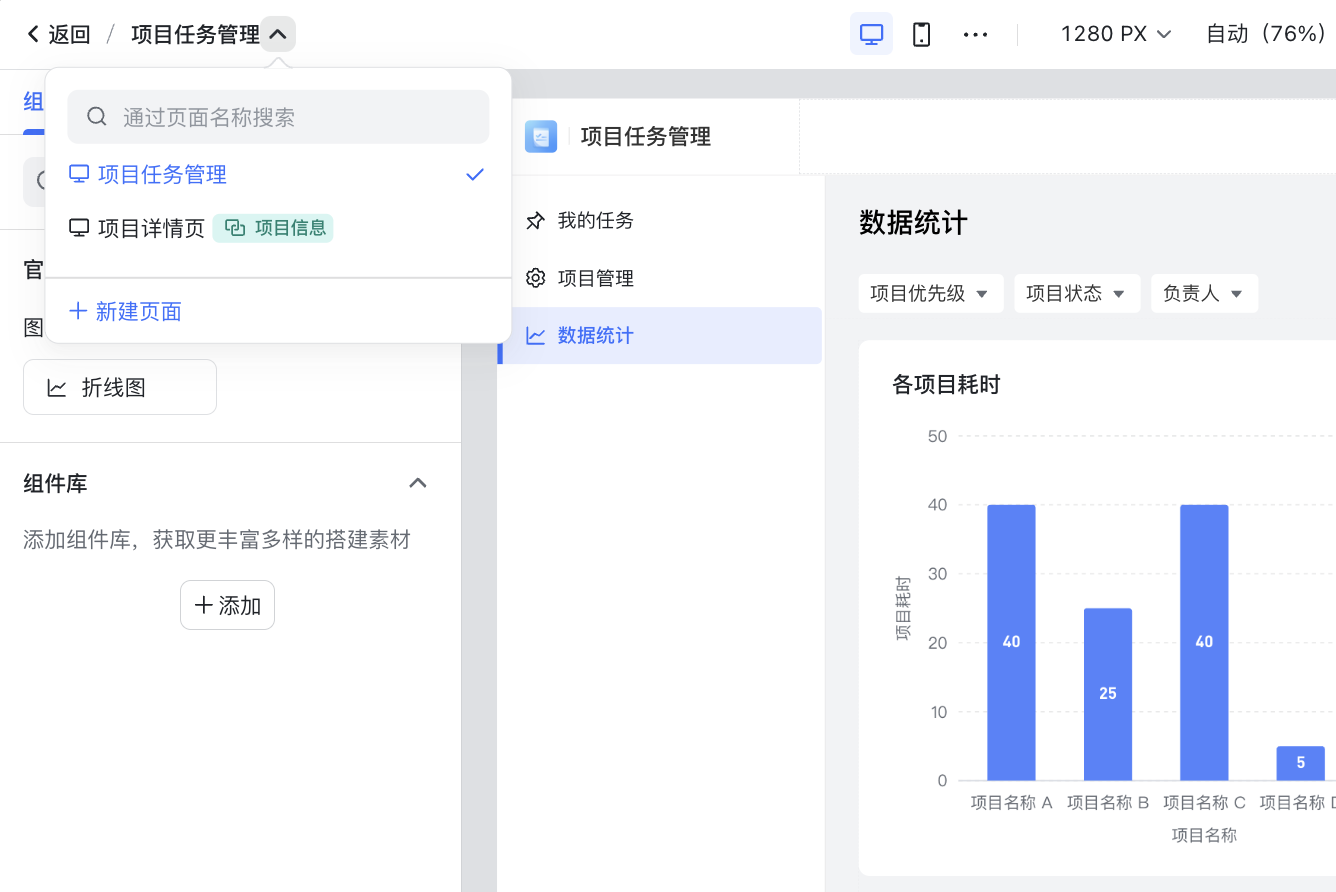Select 项目详情页 page in the list
The image size is (1336, 892).
click(278, 228)
